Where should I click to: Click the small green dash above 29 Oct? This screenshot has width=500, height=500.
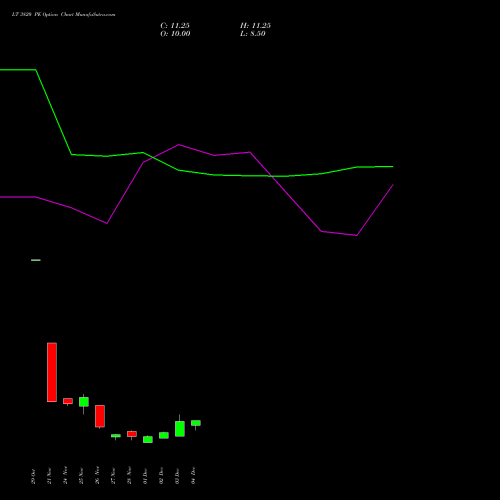click(36, 260)
